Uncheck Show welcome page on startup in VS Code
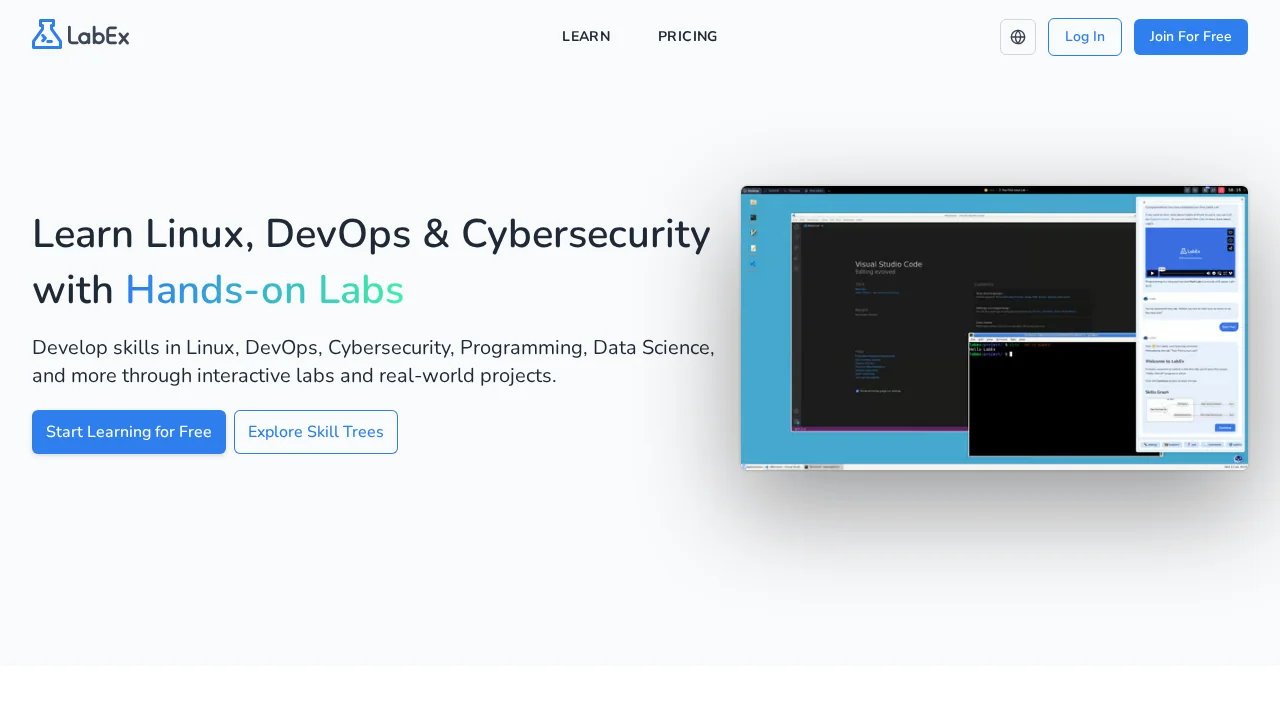The image size is (1280, 720). 857,391
